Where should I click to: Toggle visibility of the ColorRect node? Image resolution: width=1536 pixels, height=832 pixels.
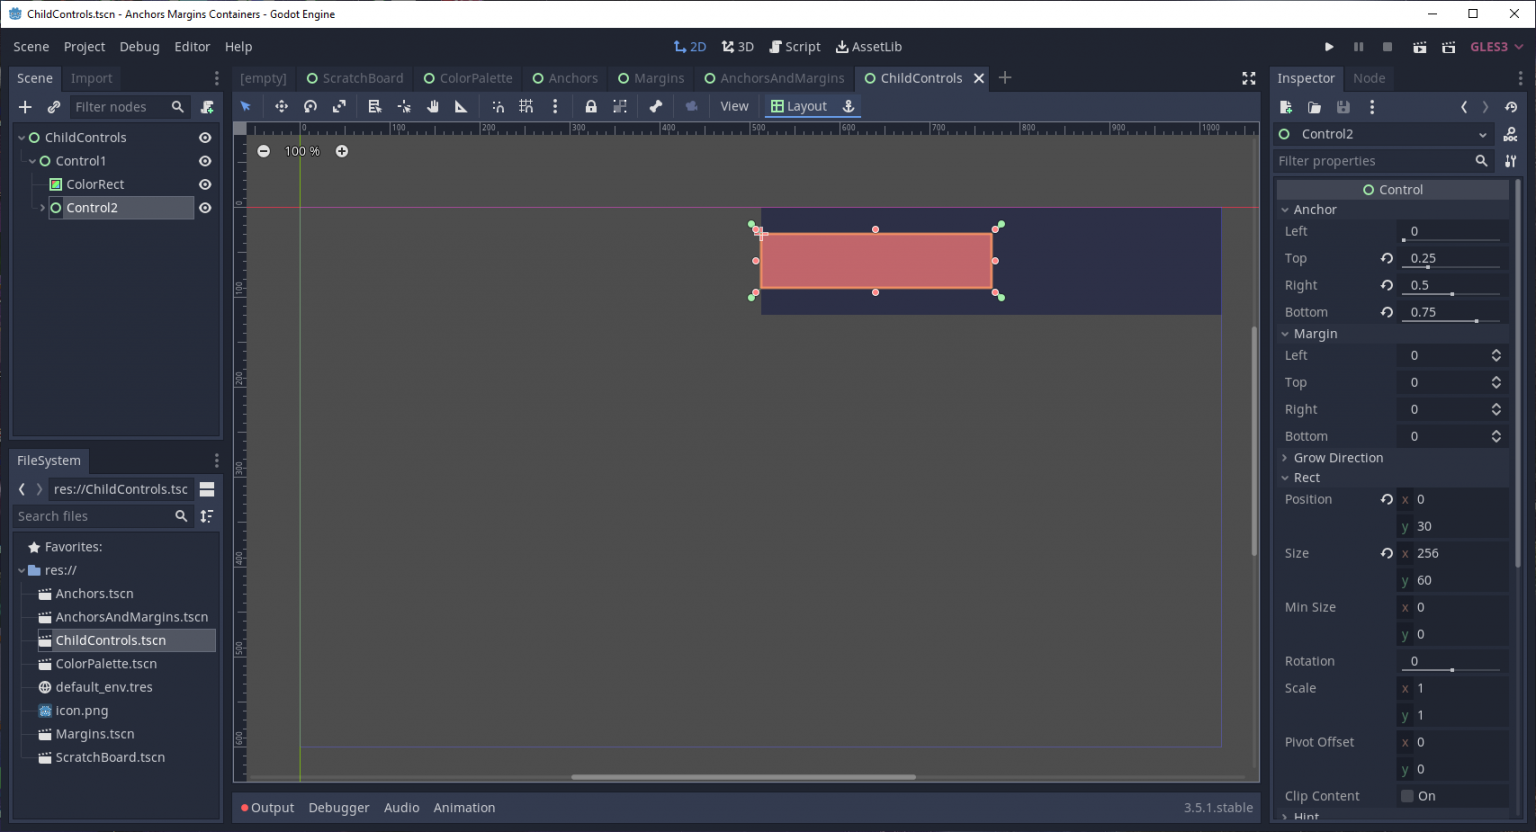coord(204,184)
